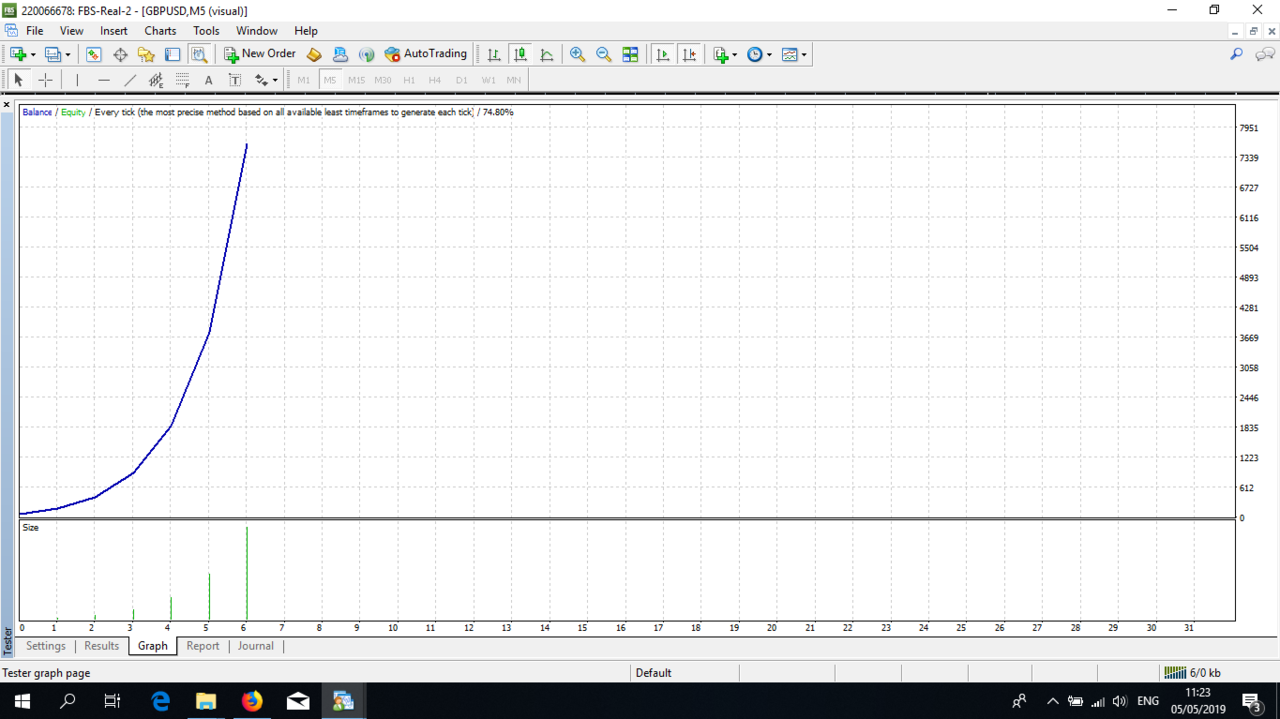This screenshot has width=1280, height=719.
Task: Click the Arrows objects icon
Action: click(261, 80)
